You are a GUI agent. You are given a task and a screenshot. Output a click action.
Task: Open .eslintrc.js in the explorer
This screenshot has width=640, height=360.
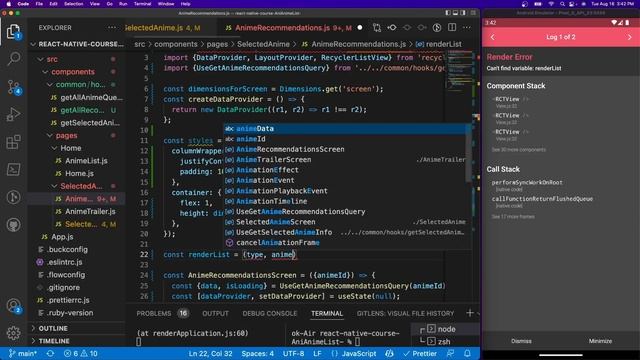pos(64,262)
